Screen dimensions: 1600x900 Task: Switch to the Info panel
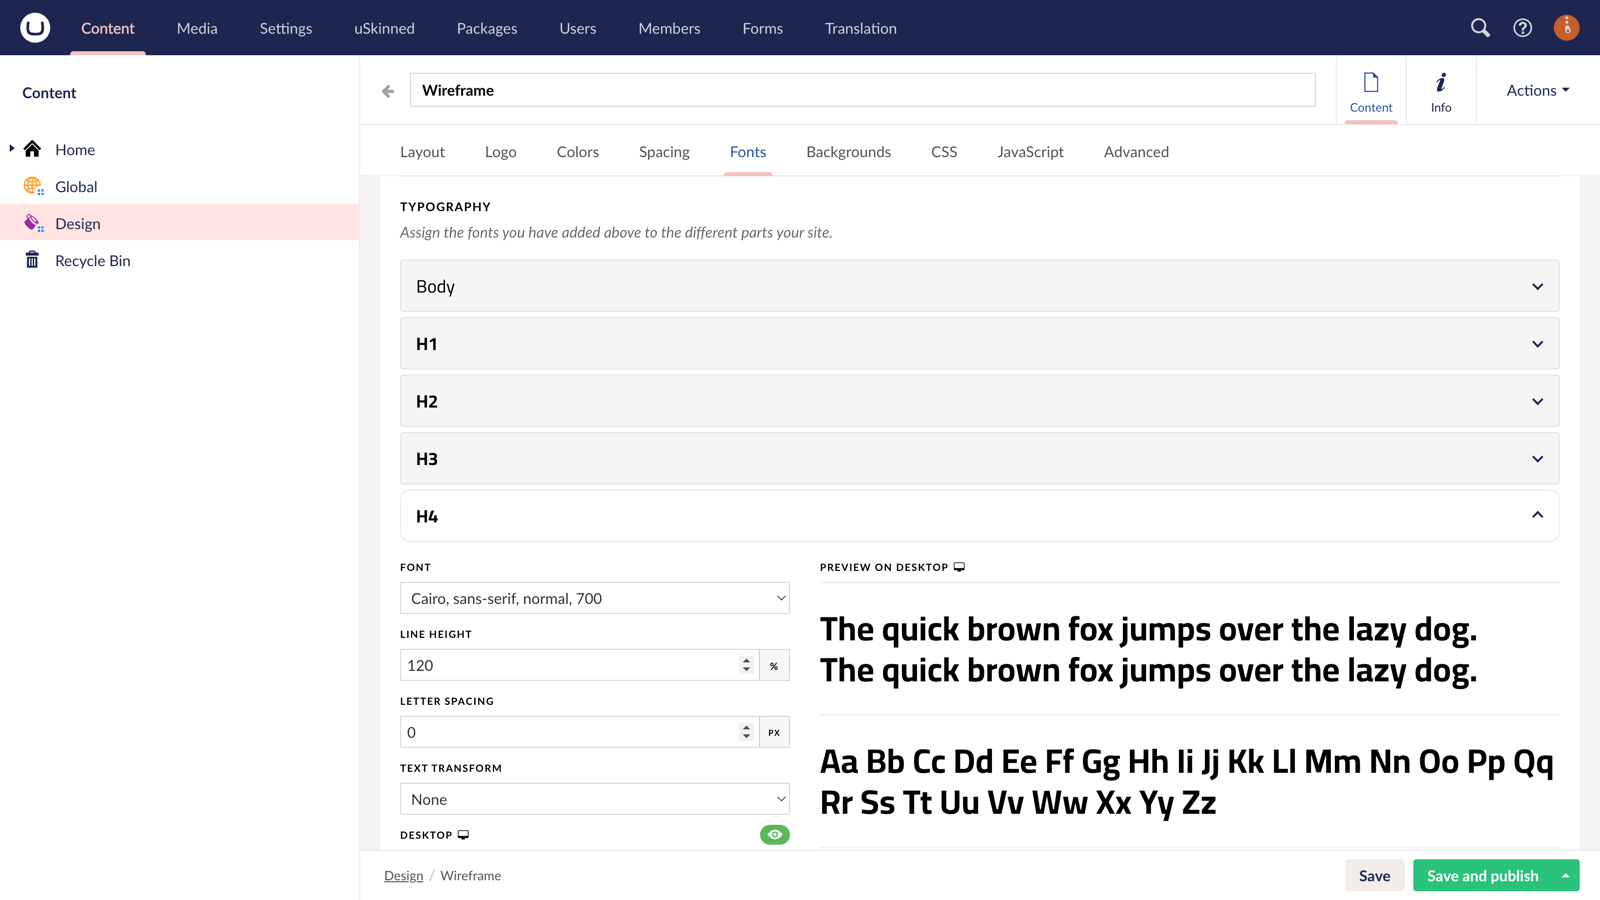point(1441,90)
